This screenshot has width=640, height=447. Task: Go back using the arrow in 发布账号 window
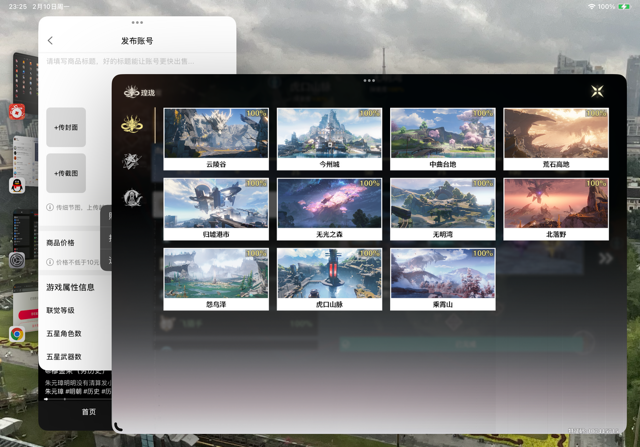click(50, 40)
